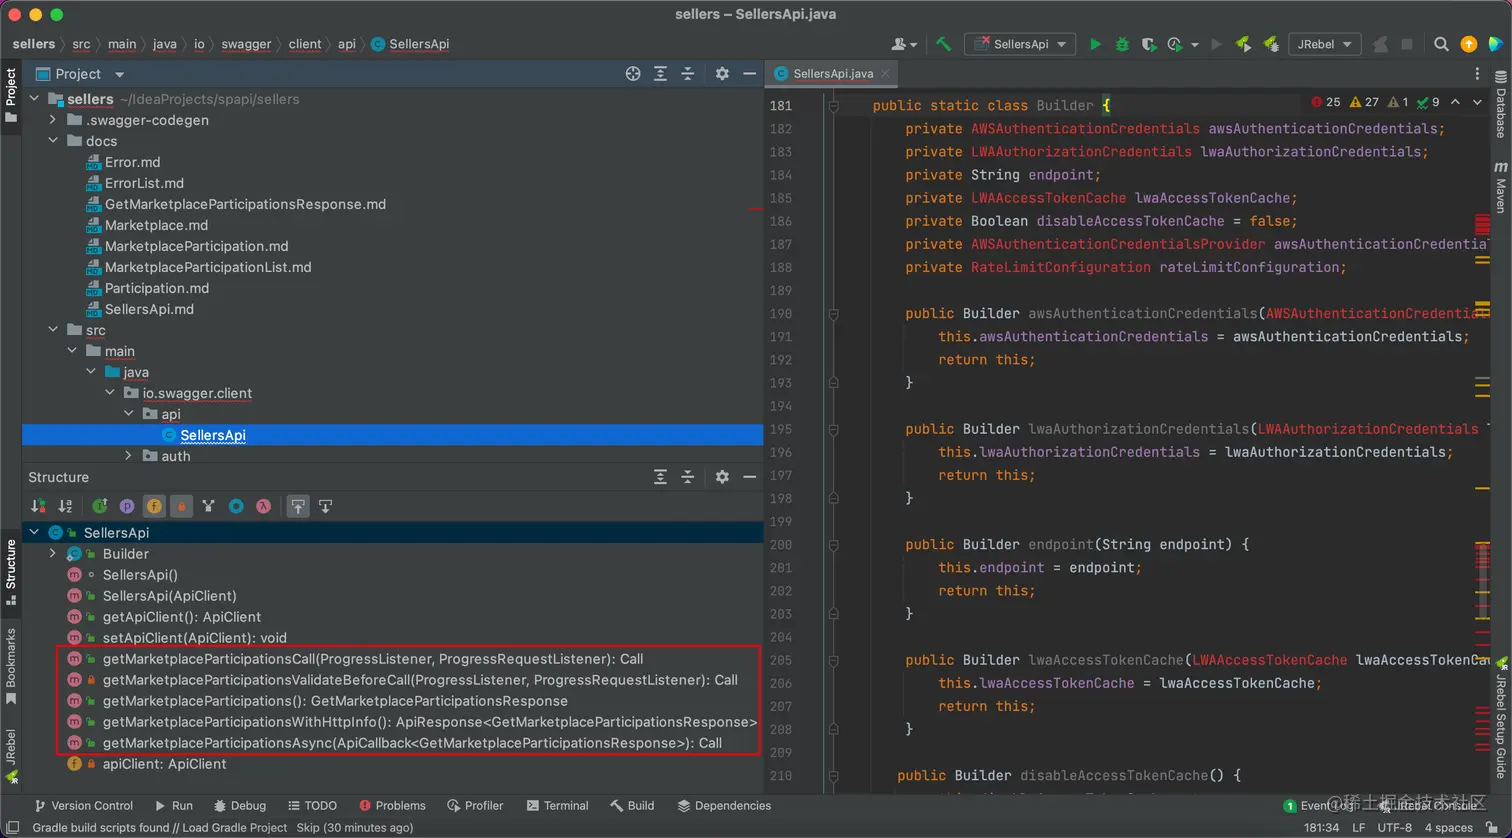Viewport: 1512px width, 838px height.
Task: Click the 181:34 line-column indicator
Action: [1321, 828]
